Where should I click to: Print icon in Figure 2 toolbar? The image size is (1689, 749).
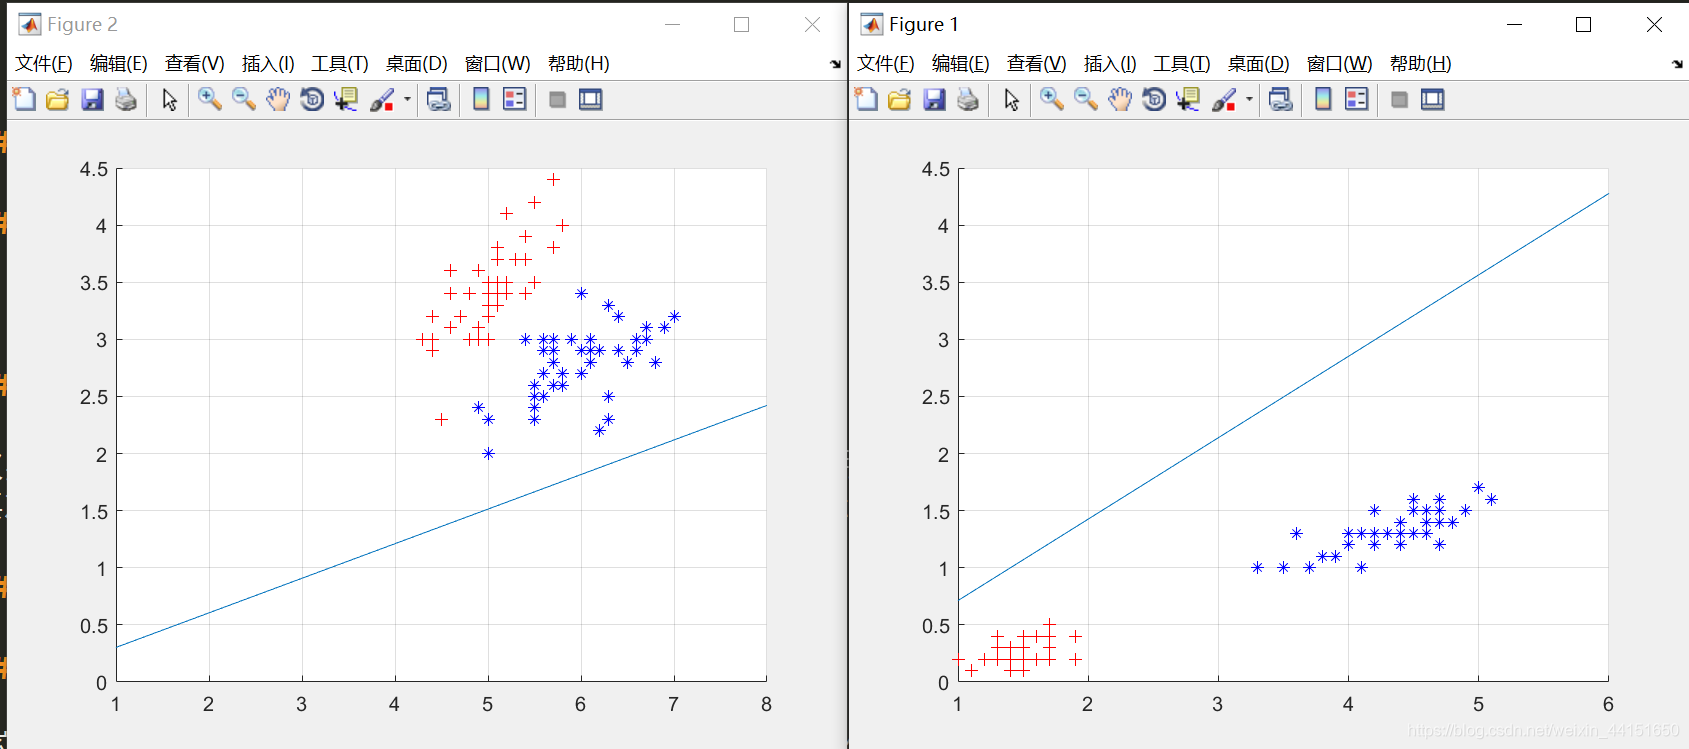point(126,99)
